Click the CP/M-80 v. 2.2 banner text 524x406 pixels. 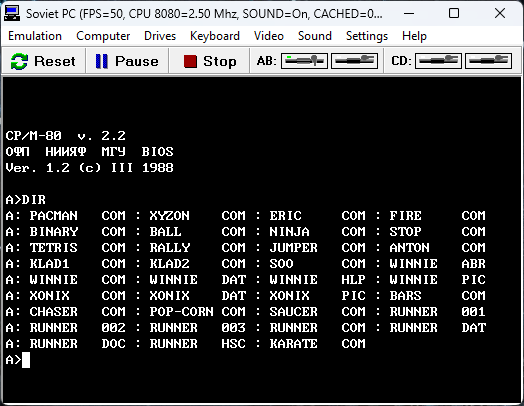pyautogui.click(x=66, y=136)
